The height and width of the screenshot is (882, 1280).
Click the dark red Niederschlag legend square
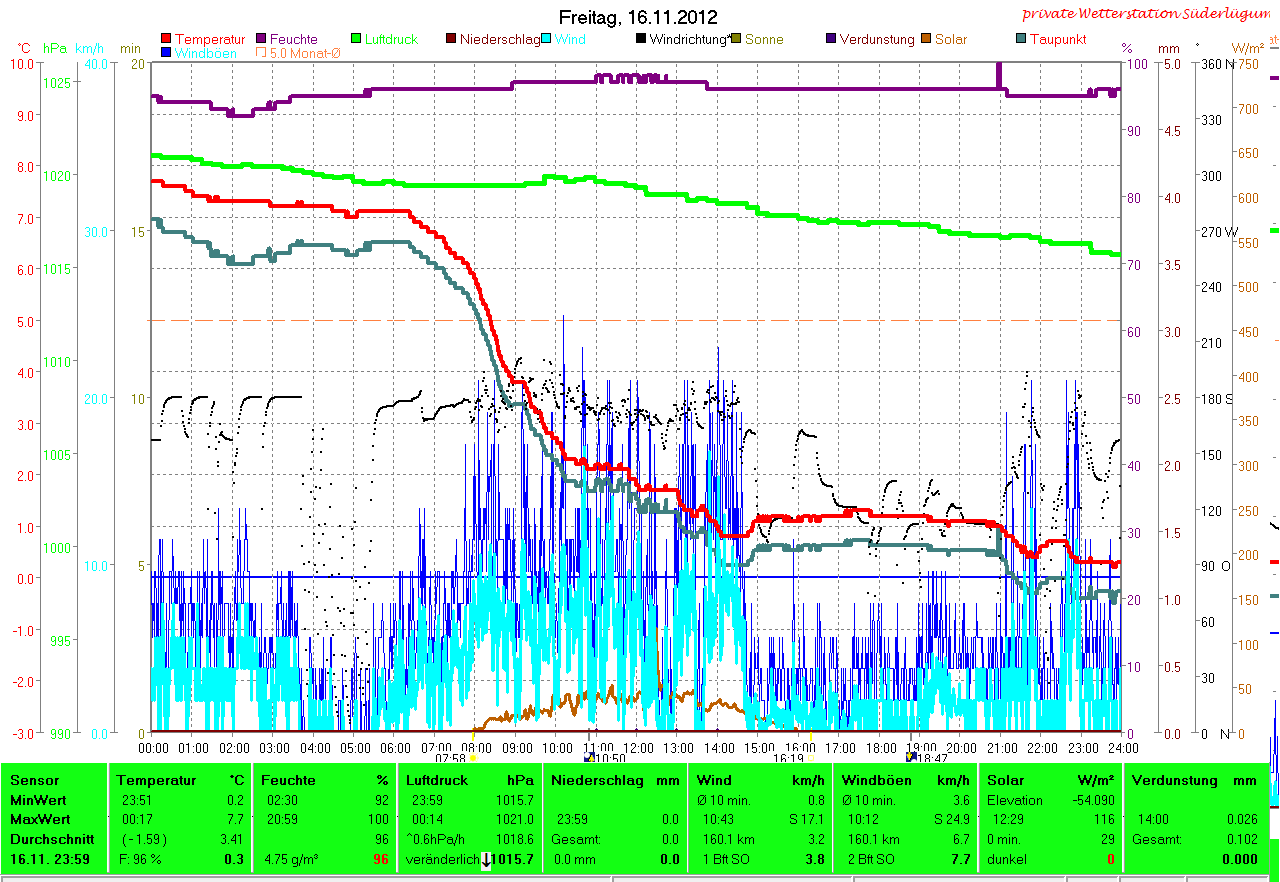(x=452, y=39)
